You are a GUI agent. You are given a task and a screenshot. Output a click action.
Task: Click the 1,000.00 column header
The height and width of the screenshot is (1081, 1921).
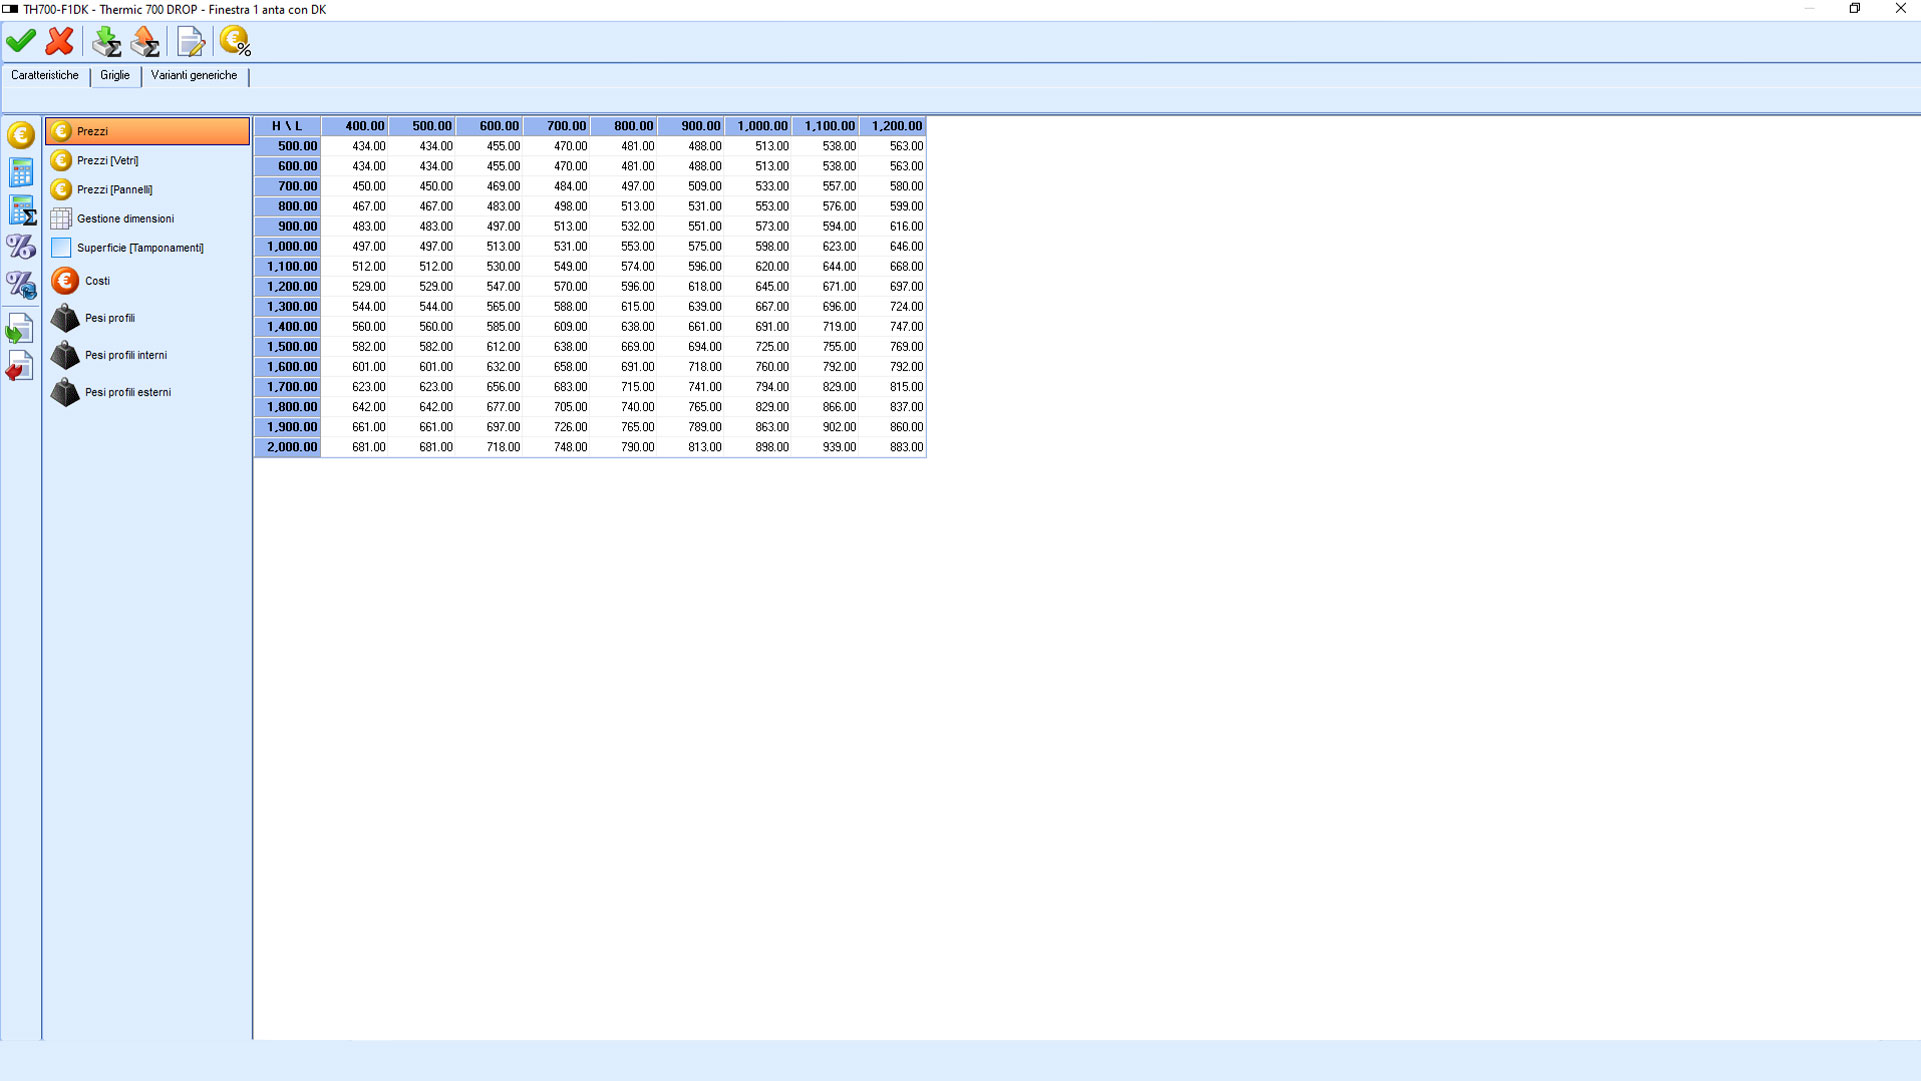pos(760,126)
